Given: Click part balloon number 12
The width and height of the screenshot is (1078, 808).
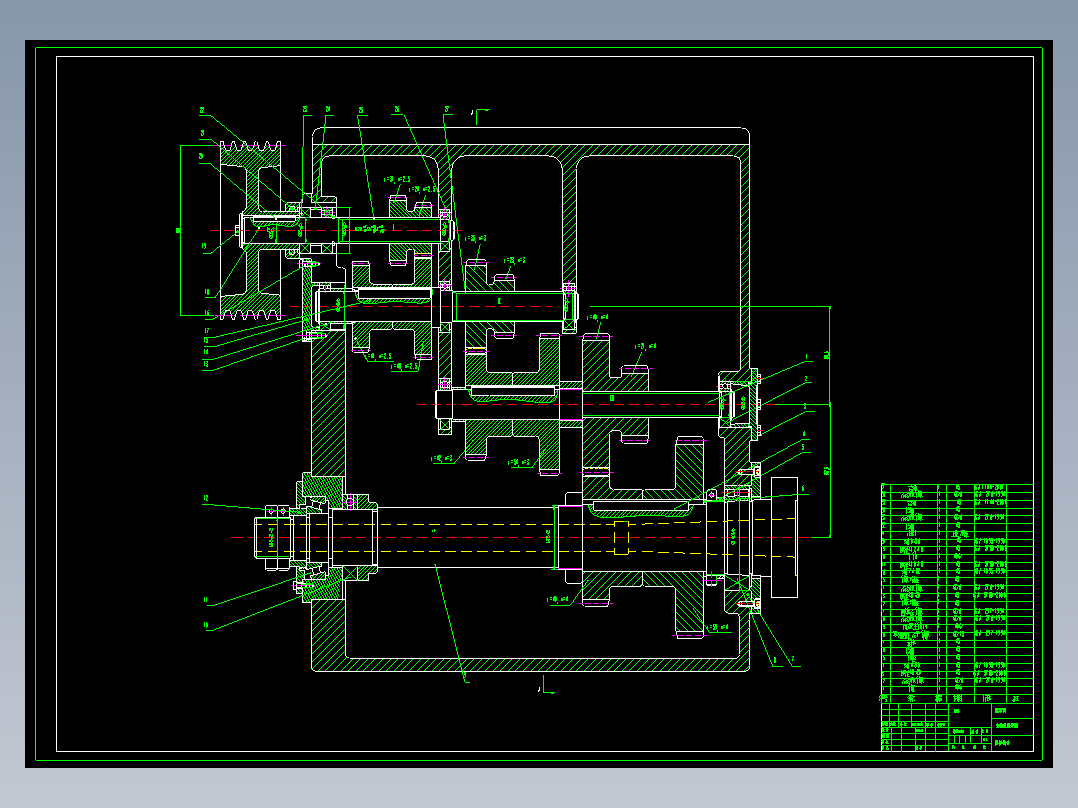Looking at the screenshot, I should click(206, 498).
